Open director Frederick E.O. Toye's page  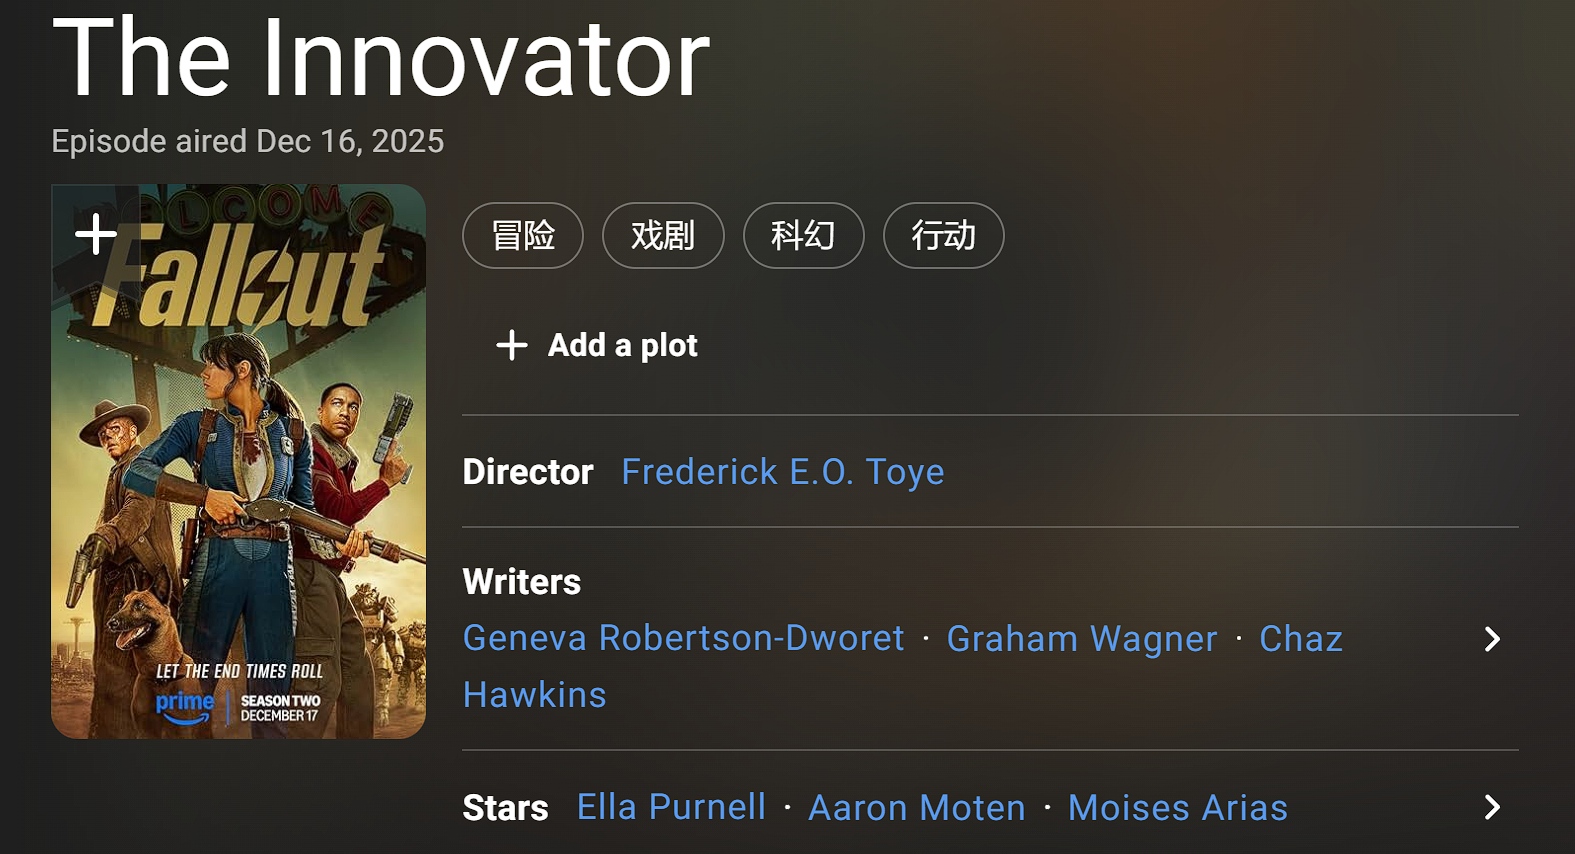click(x=782, y=472)
